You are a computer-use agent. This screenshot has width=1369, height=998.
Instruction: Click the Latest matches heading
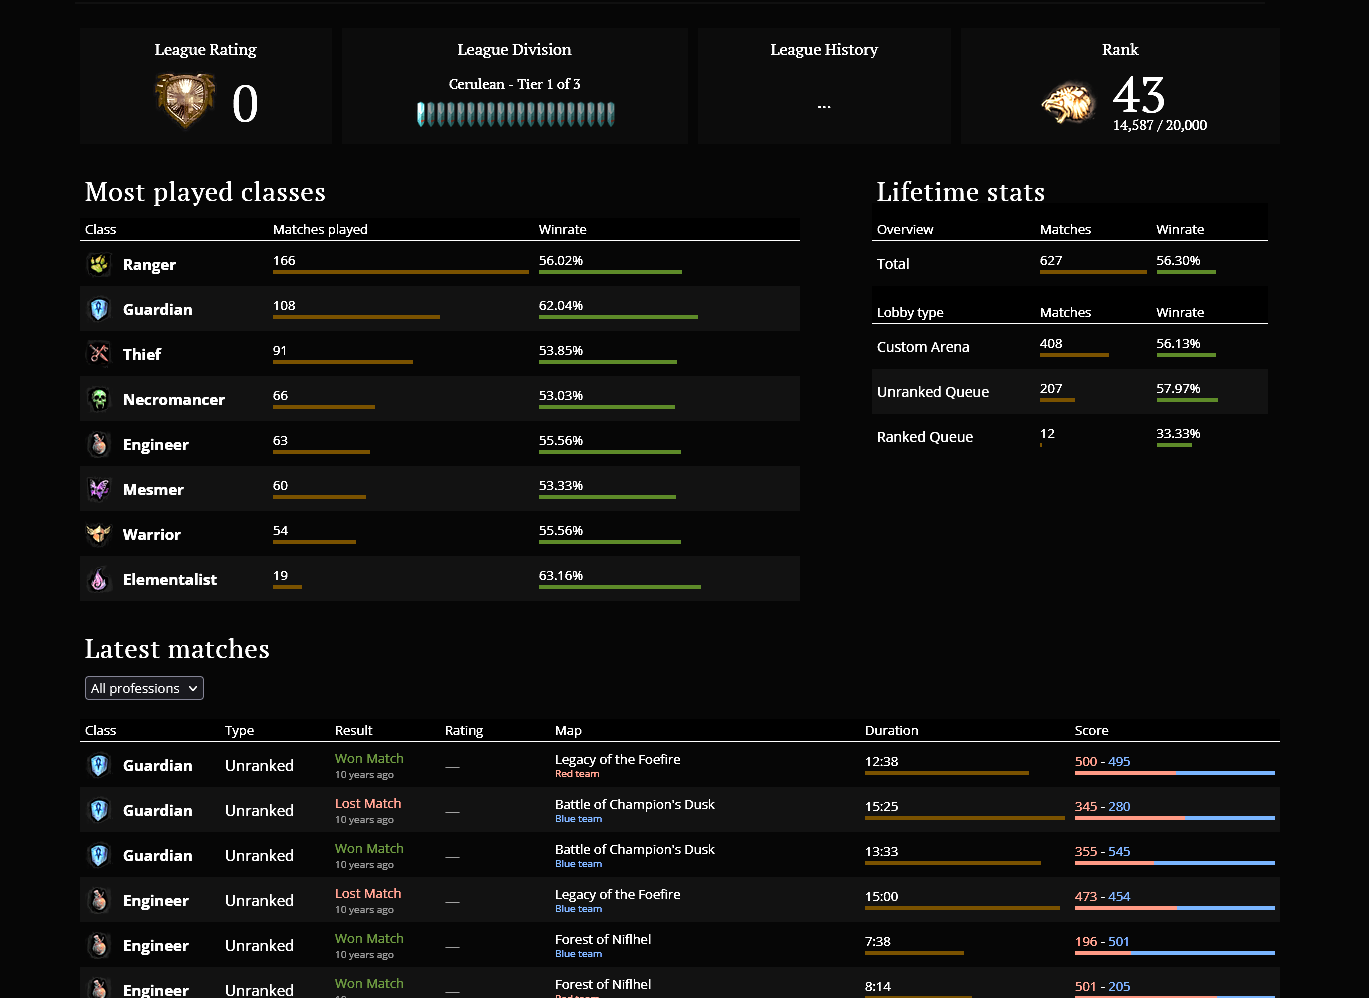coord(177,649)
